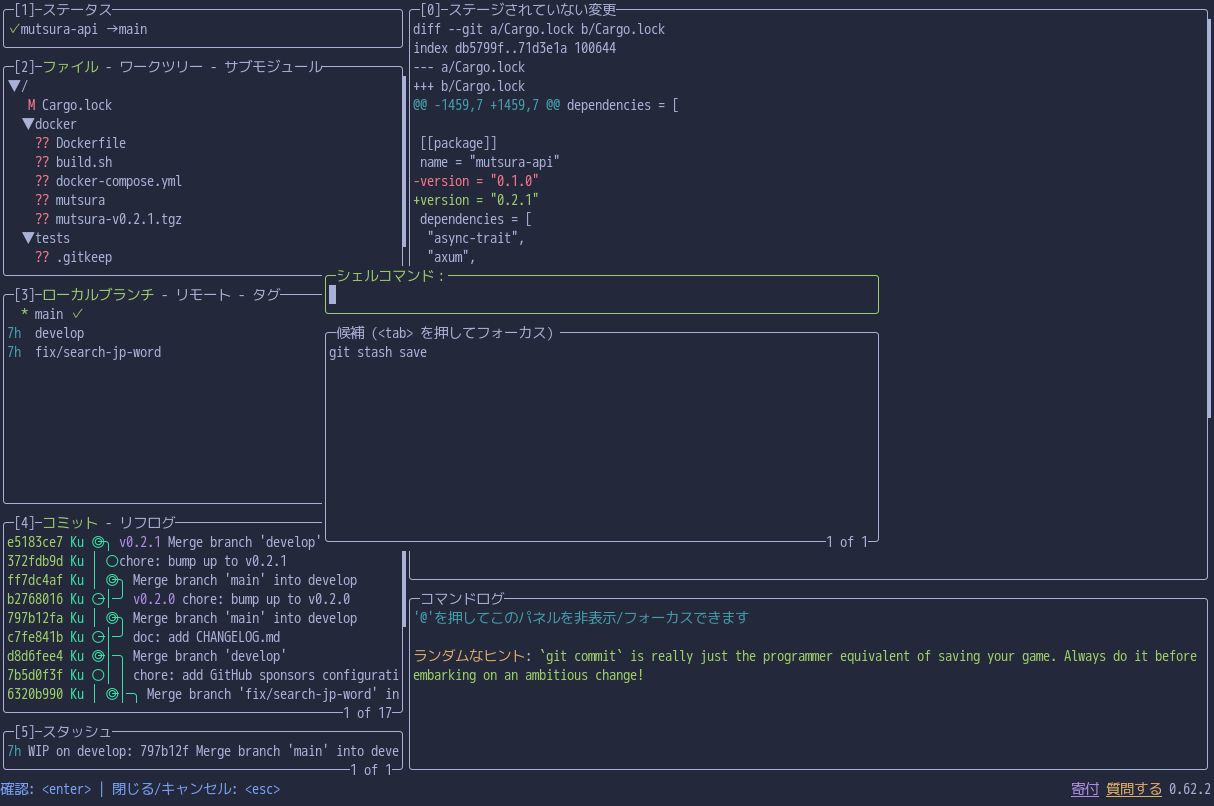
Task: Click graph node of commit e5183ce7
Action: [98, 542]
